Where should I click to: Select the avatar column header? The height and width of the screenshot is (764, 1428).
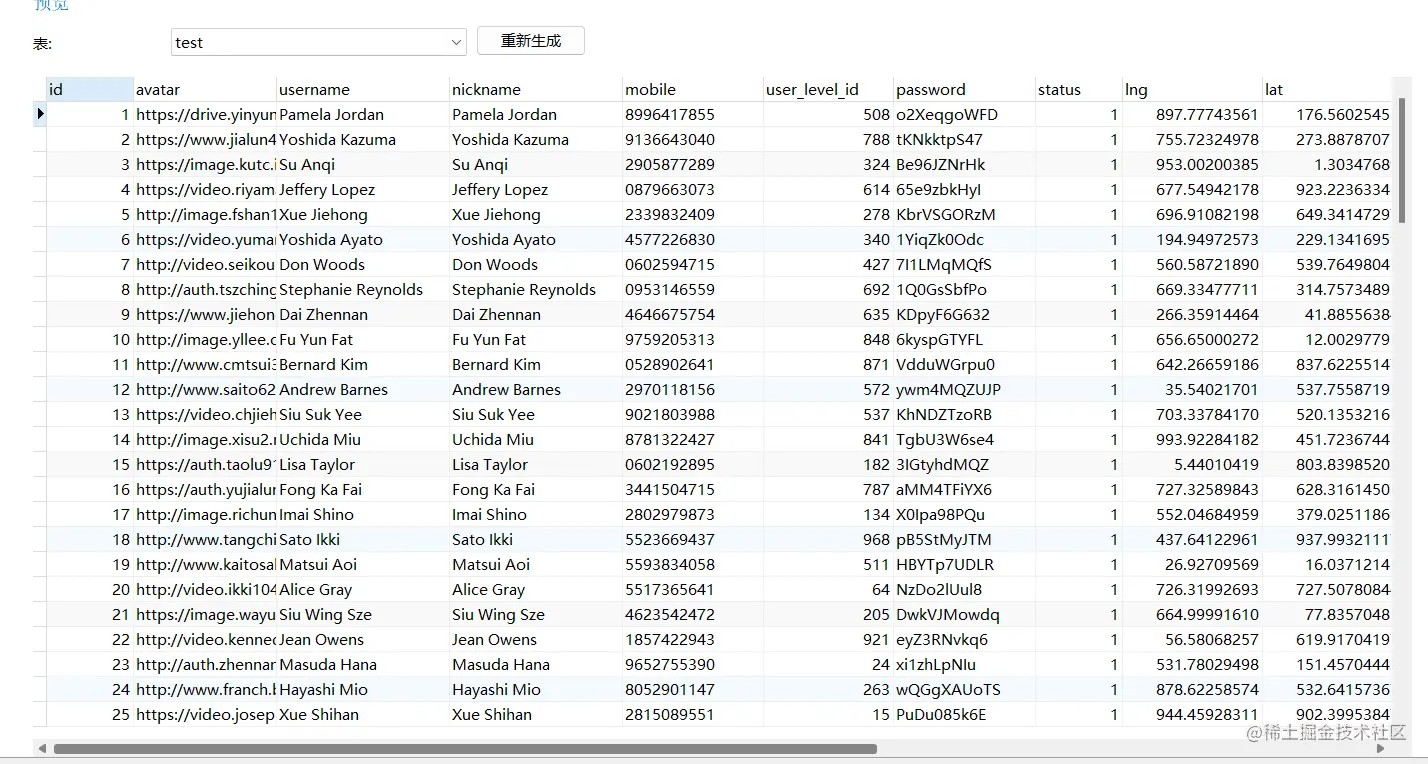click(205, 89)
